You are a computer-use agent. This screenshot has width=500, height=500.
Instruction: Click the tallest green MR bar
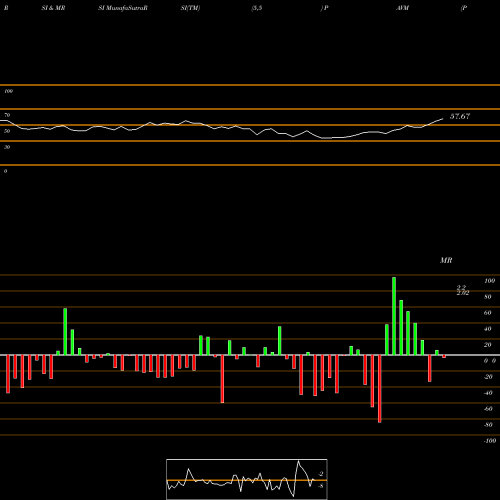click(x=394, y=316)
